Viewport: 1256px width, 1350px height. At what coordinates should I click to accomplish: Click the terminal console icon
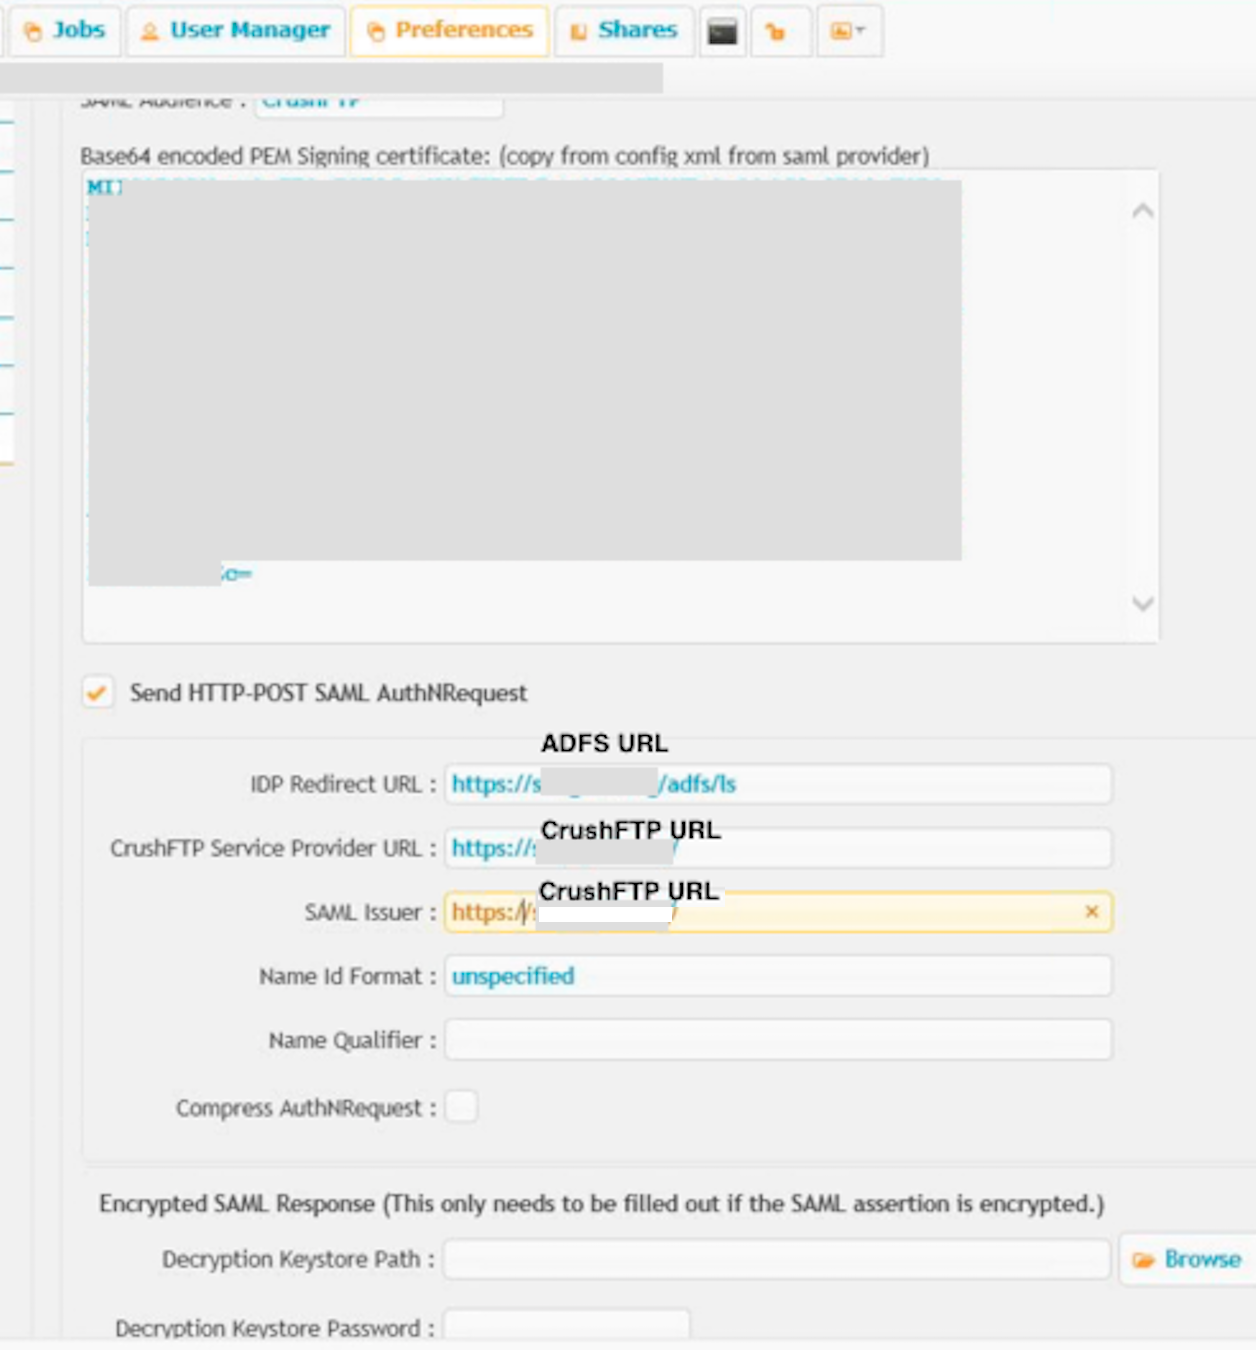[x=722, y=31]
